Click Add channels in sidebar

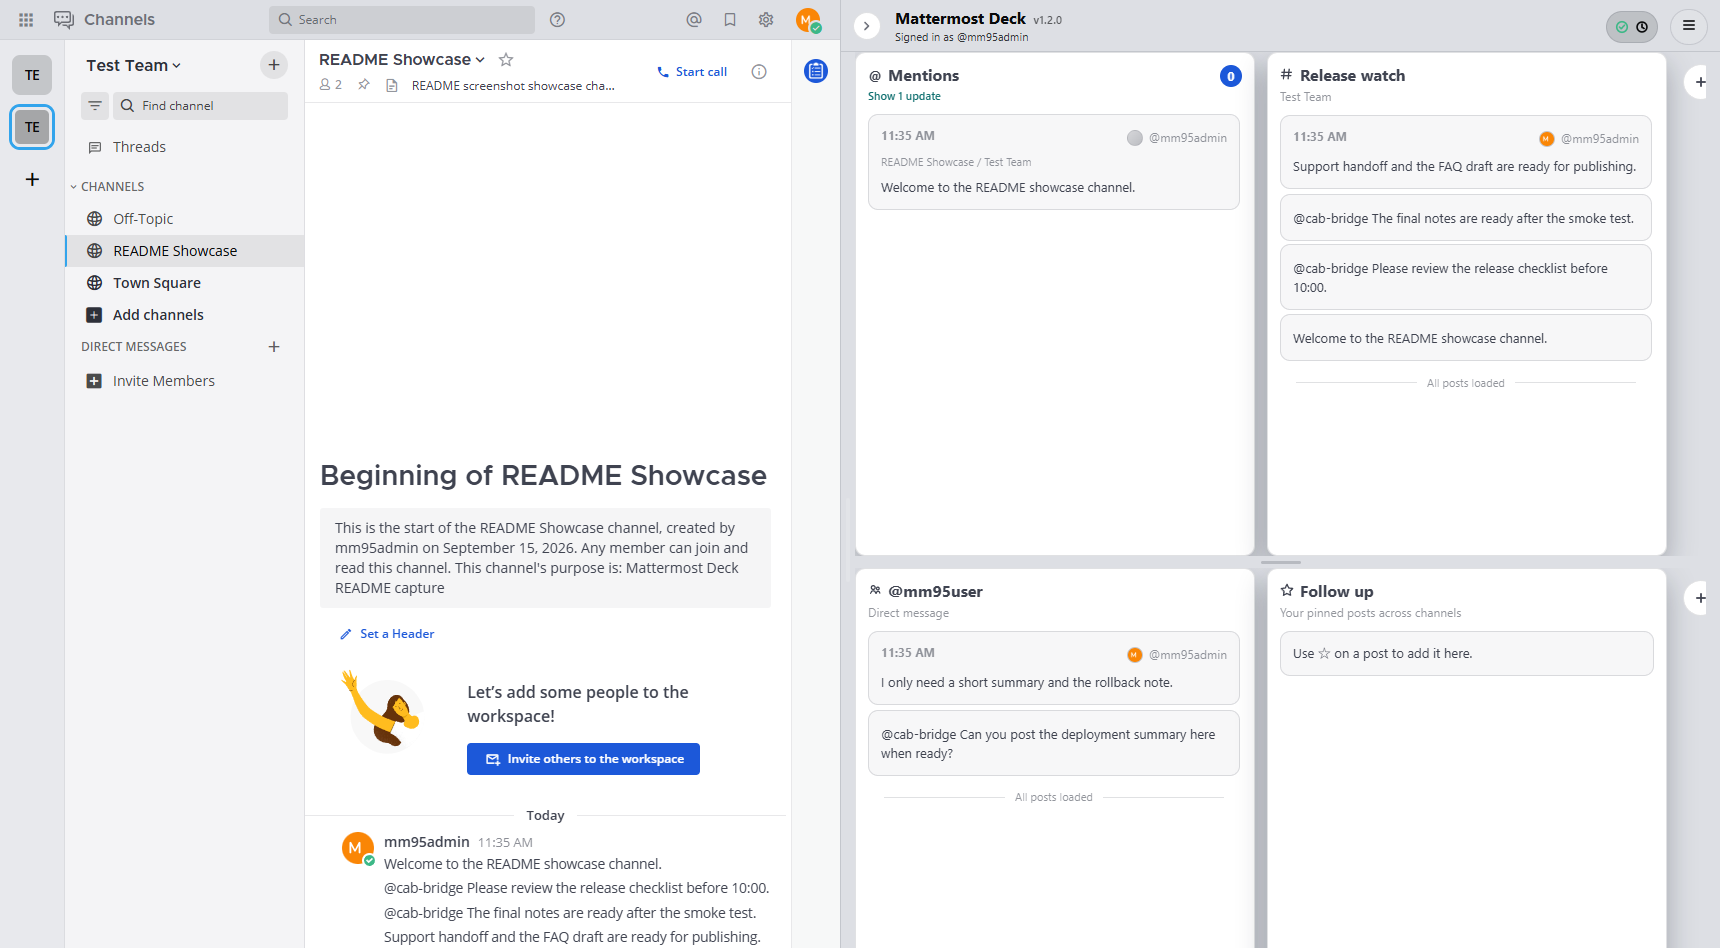pyautogui.click(x=185, y=315)
